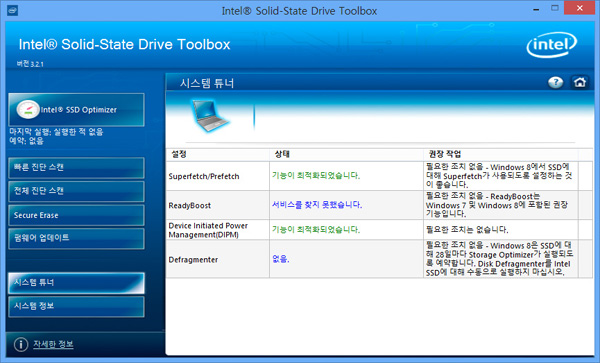Screen dimensions: 600x363
Task: Select the Defragmenter row
Action: pos(379,259)
